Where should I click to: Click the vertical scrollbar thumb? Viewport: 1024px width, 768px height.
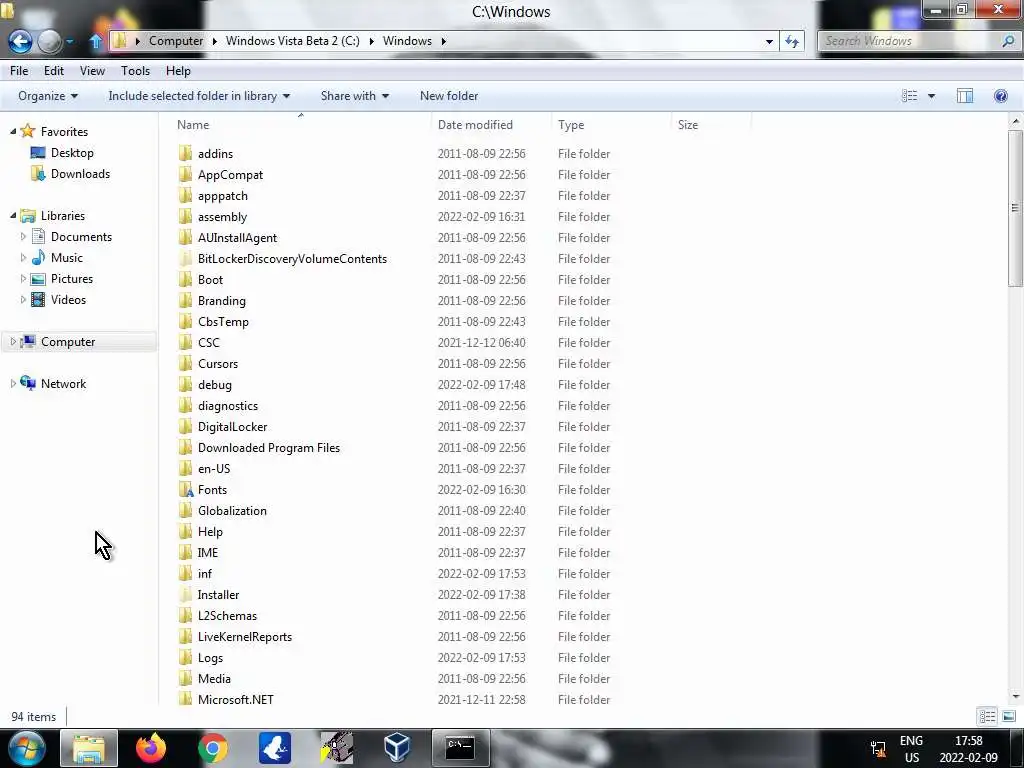[1015, 208]
